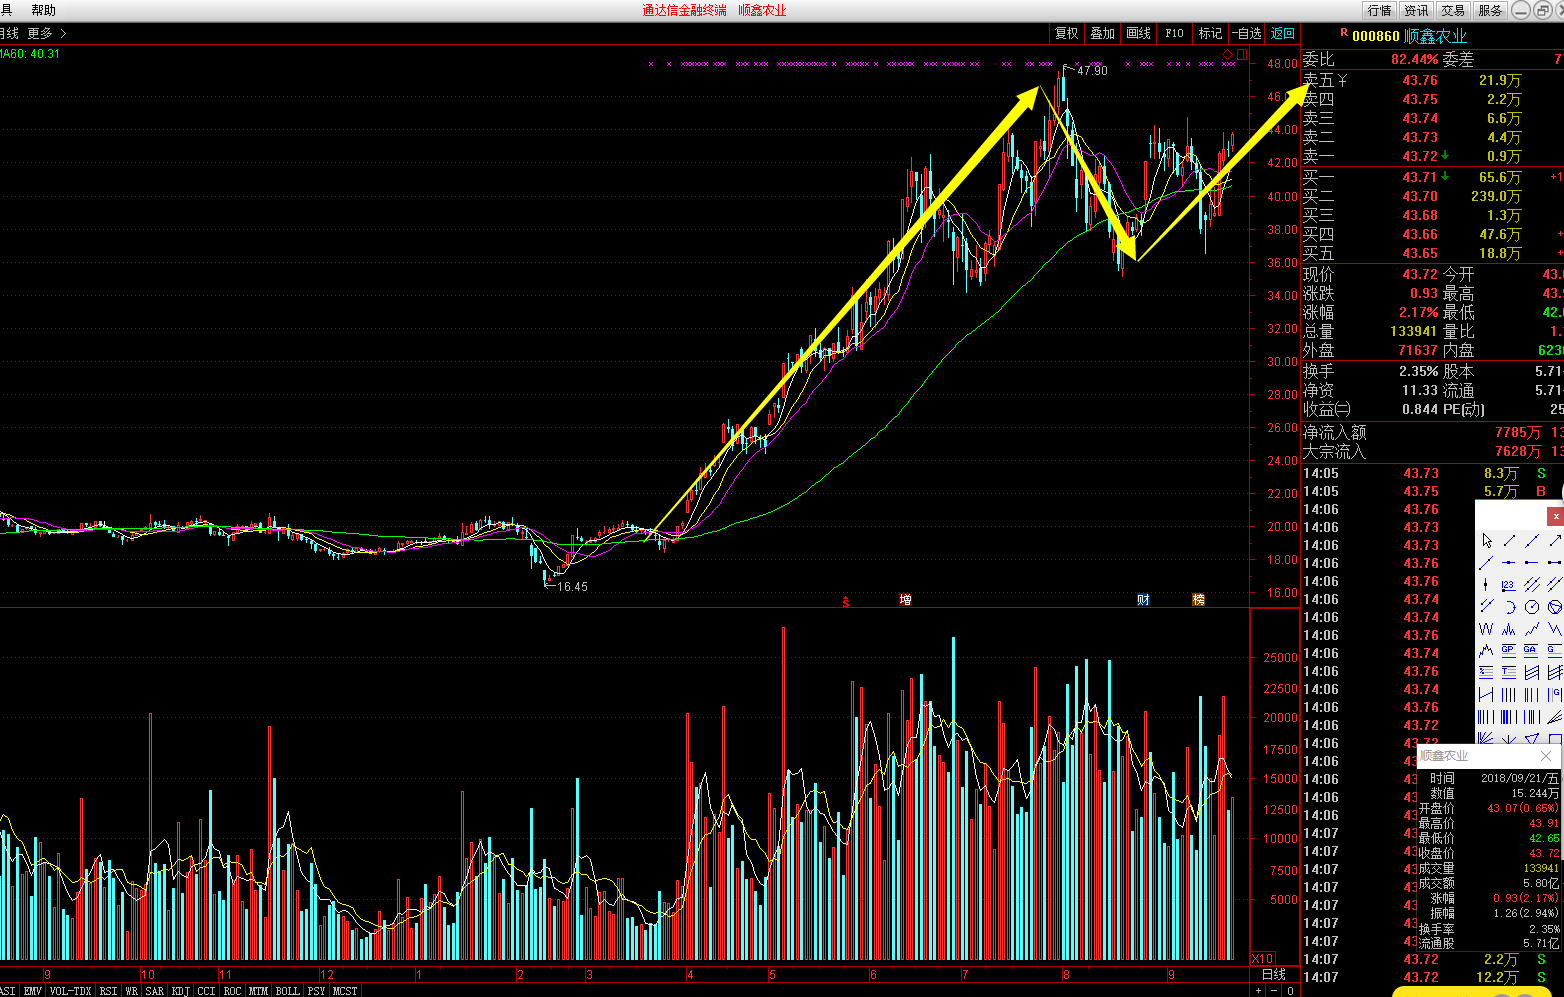Click 叠加 in chart toolbar
The height and width of the screenshot is (997, 1564).
coord(1103,33)
